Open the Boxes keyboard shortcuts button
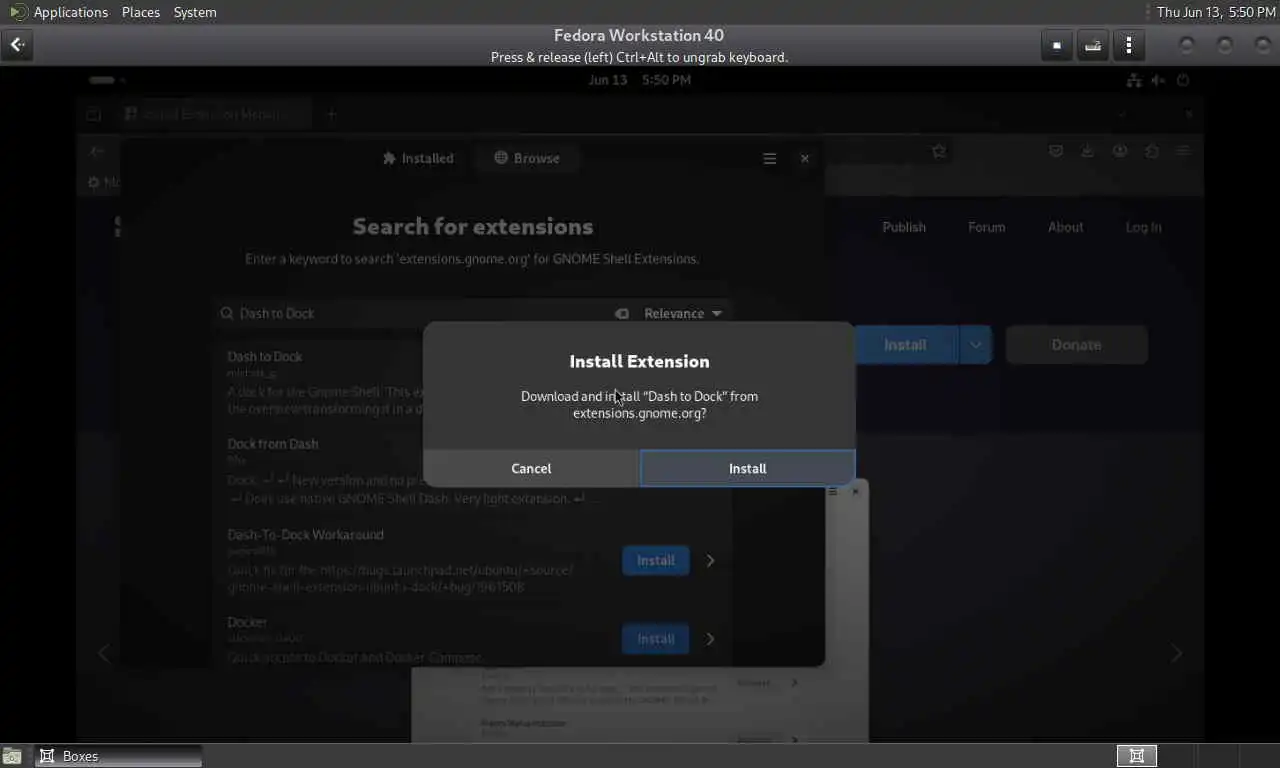The image size is (1280, 768). tap(1093, 45)
